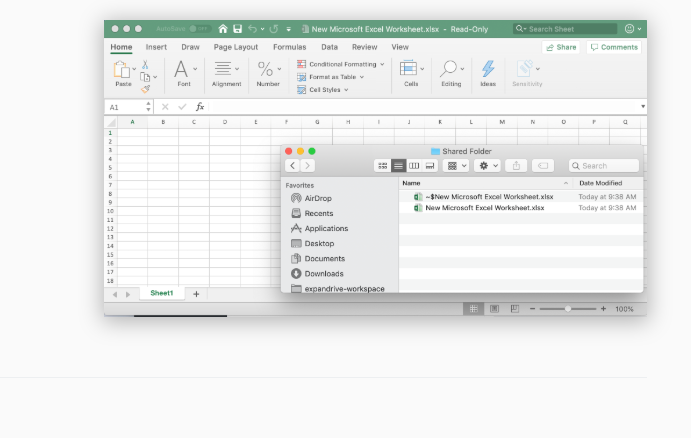Expand the Cell Styles dropdown
Viewport: 691px width, 438px height.
click(x=346, y=90)
